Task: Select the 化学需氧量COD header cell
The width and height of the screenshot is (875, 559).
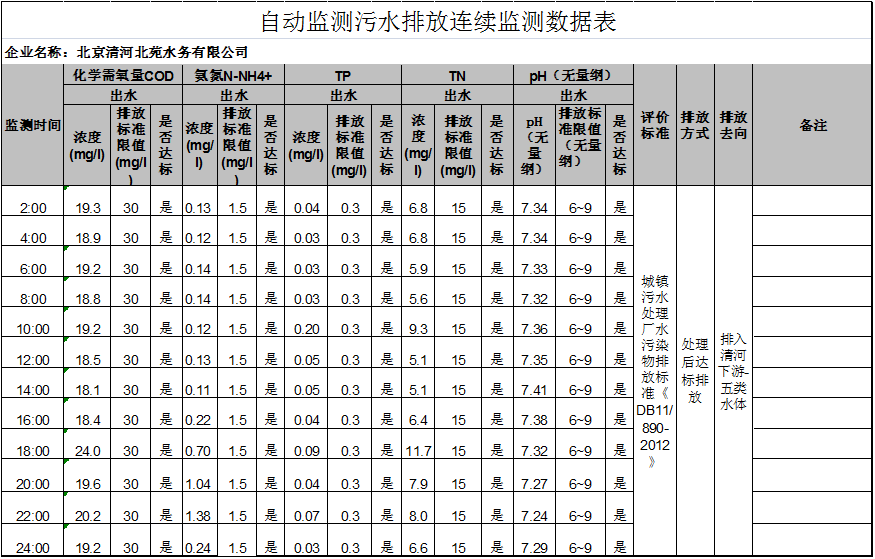Action: click(x=123, y=75)
